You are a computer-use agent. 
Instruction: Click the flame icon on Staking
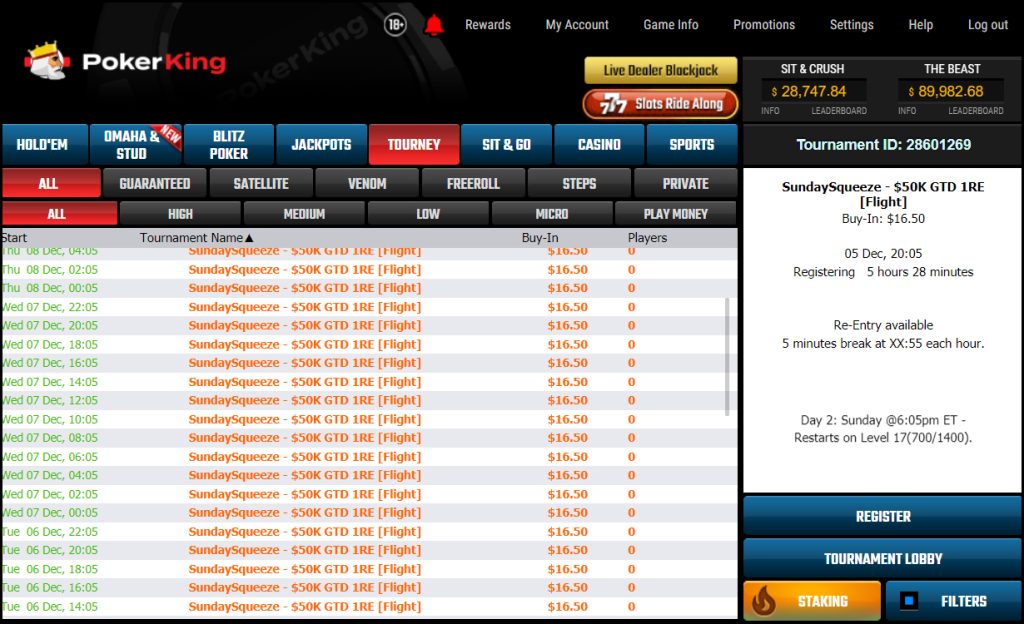click(764, 601)
